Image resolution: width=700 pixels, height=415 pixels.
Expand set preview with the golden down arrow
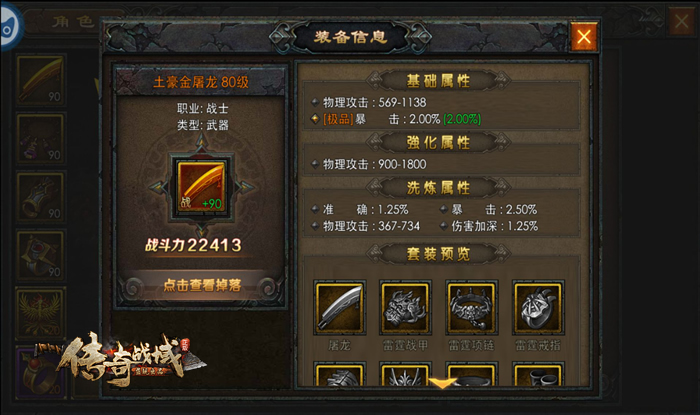[x=442, y=382]
